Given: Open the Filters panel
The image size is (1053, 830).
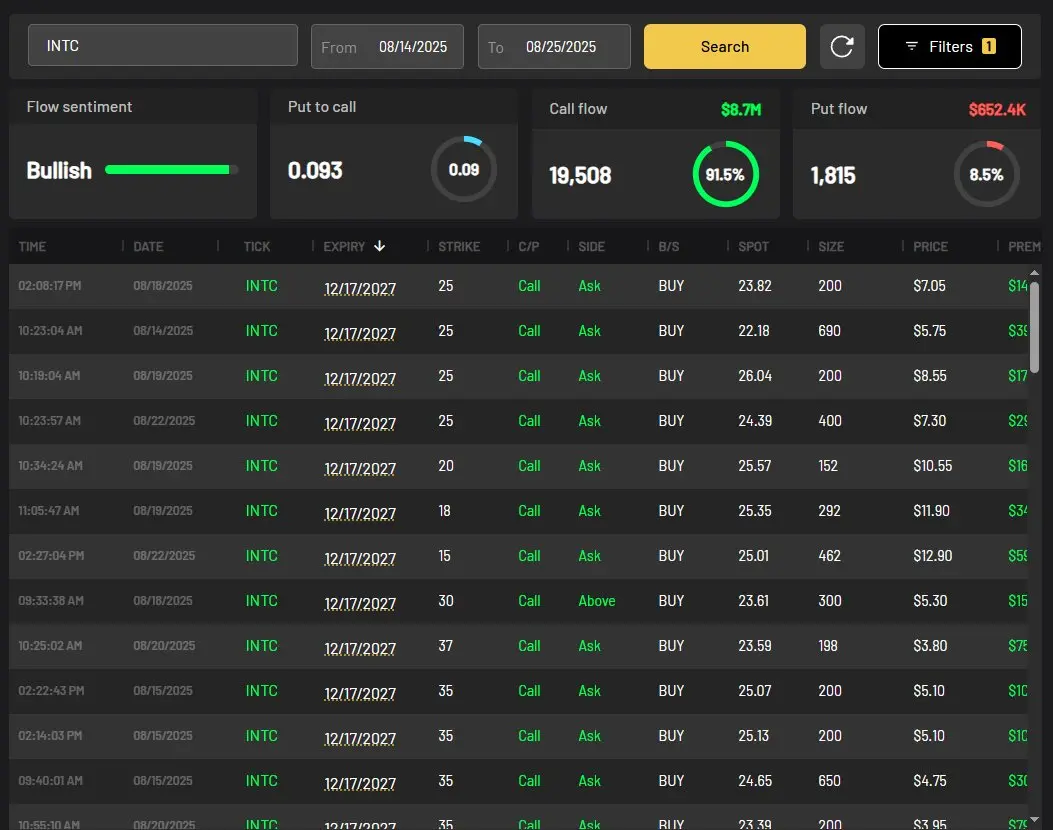Looking at the screenshot, I should (950, 46).
